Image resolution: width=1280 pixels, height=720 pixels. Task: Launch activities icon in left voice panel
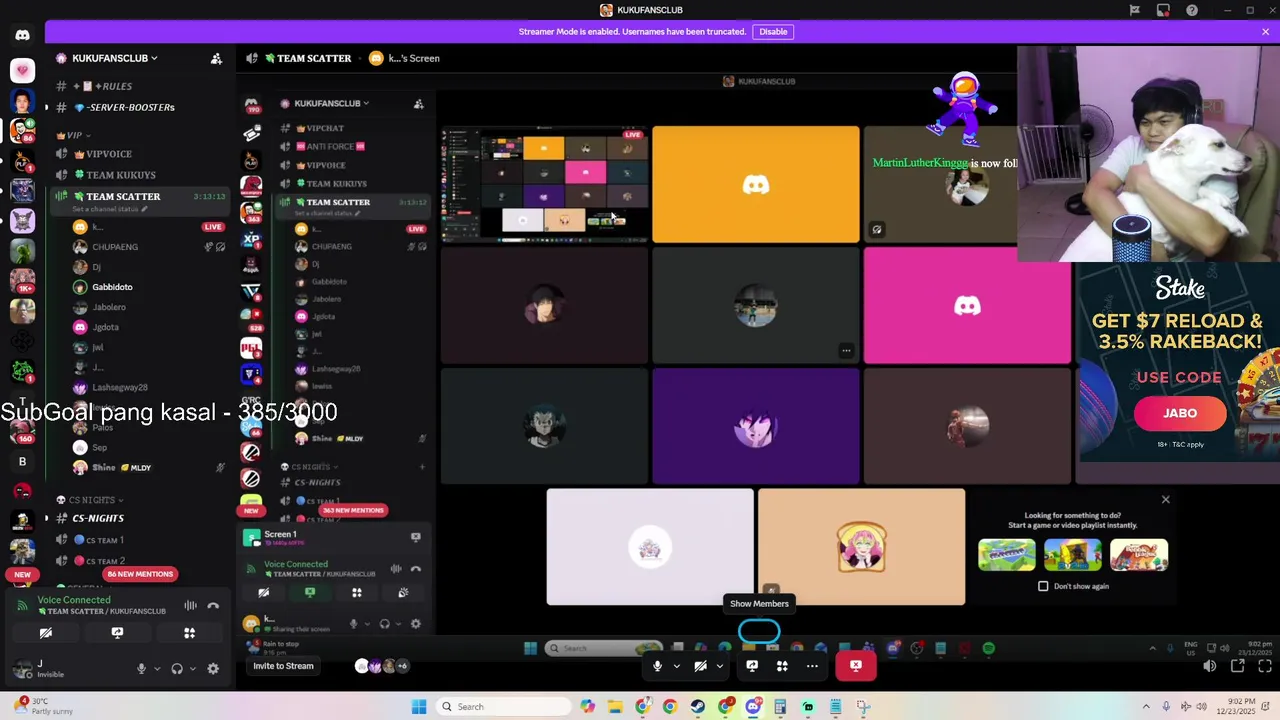[x=189, y=633]
